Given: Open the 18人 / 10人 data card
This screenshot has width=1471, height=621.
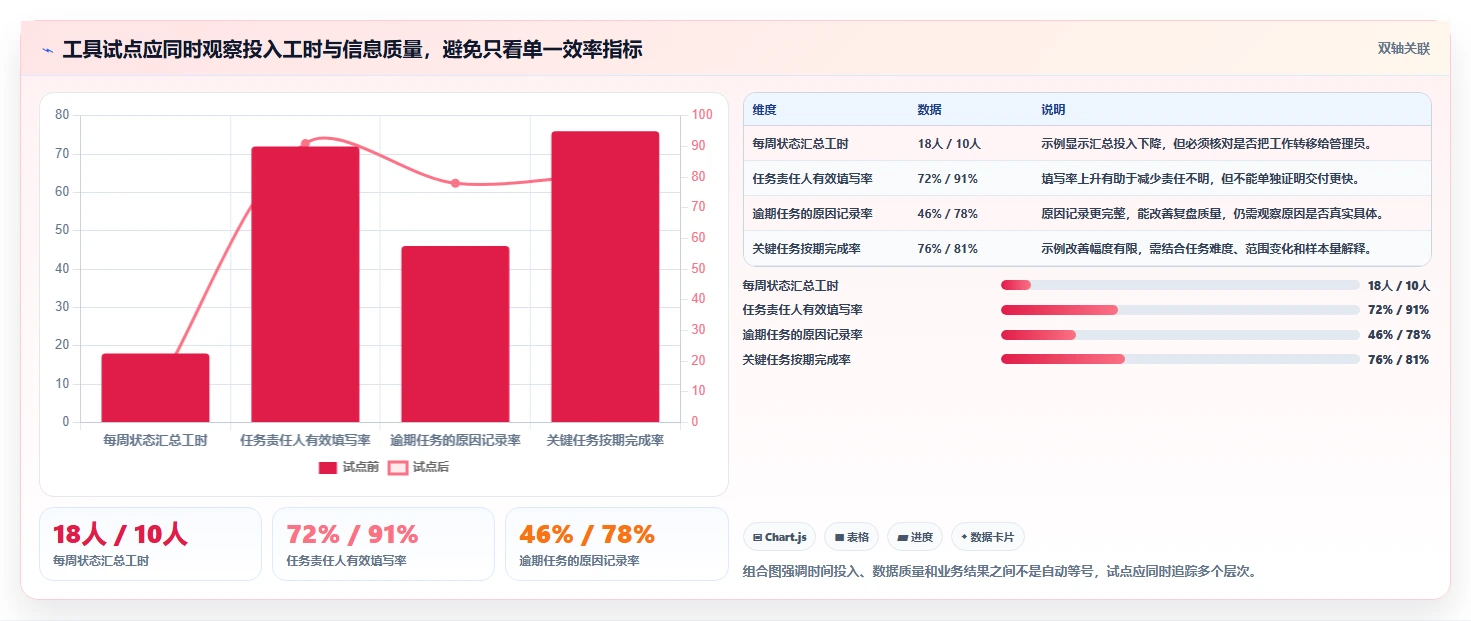Looking at the screenshot, I should pyautogui.click(x=150, y=544).
